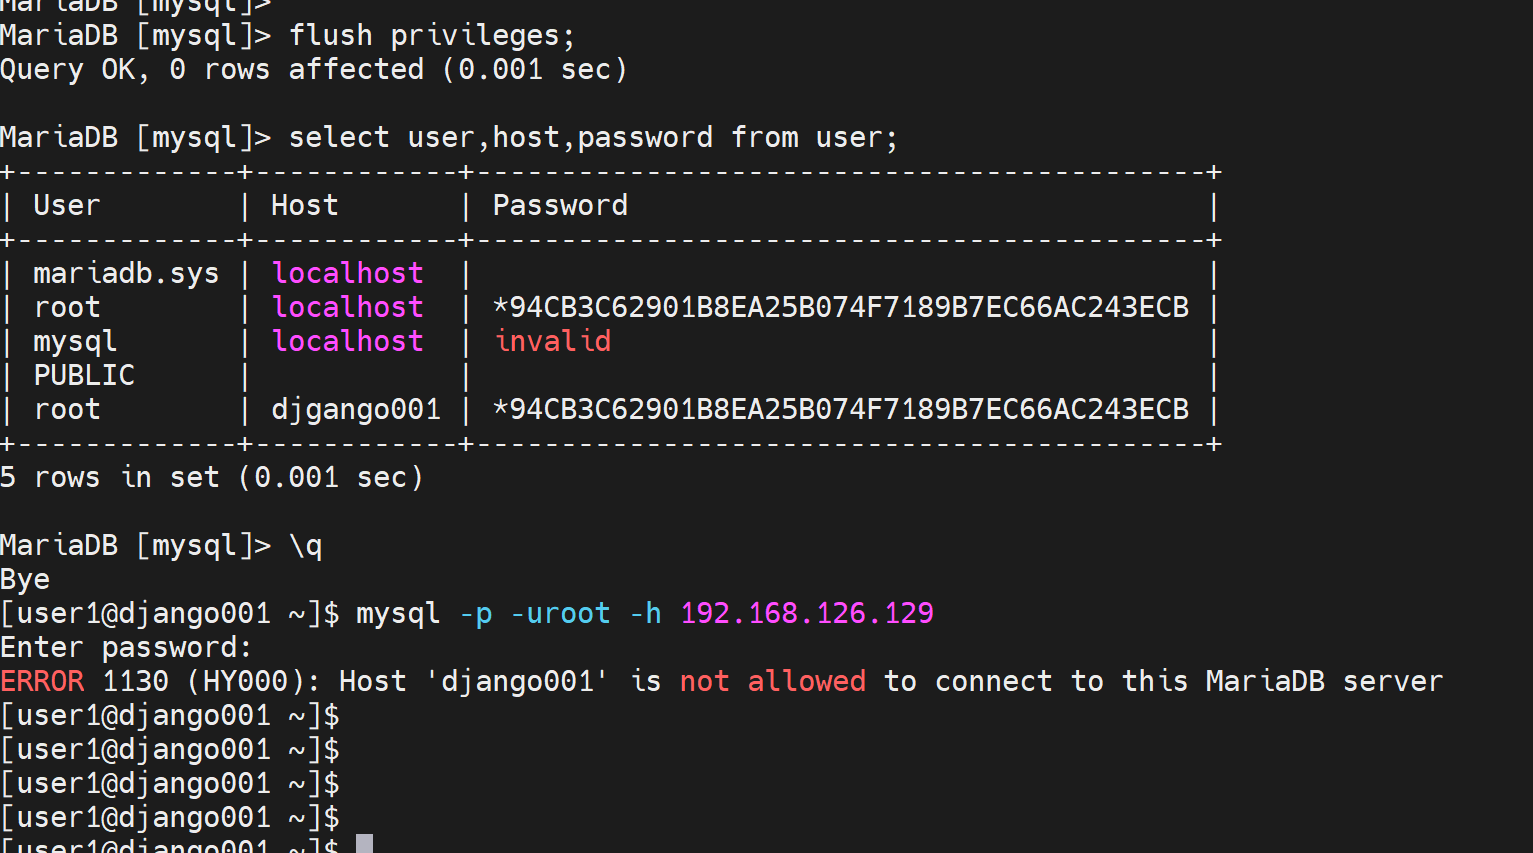Click the IP address 192.168.126.129
The width and height of the screenshot is (1533, 853).
[806, 614]
